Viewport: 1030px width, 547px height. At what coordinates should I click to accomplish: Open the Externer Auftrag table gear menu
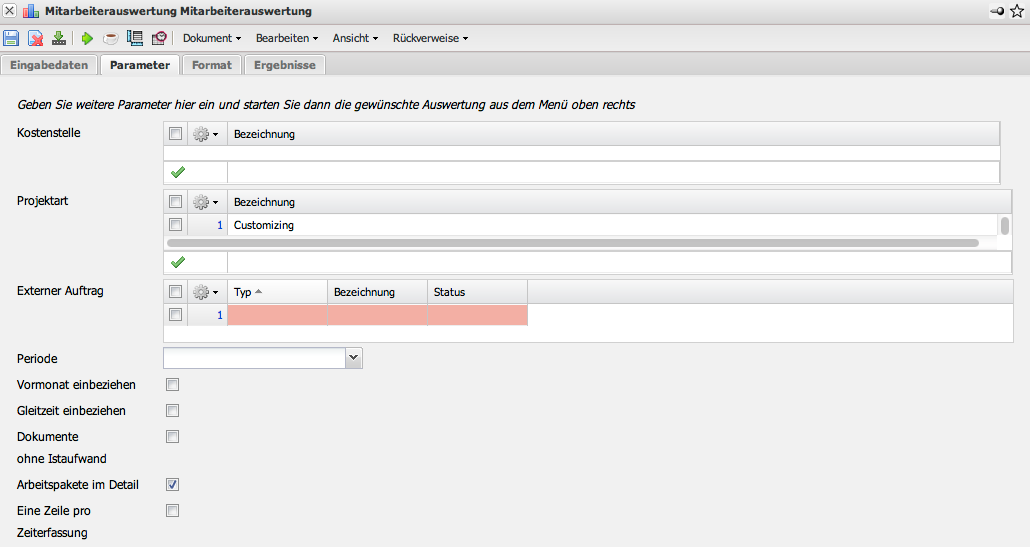[x=206, y=292]
